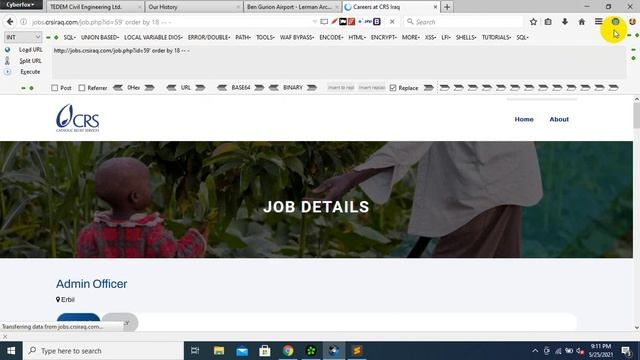Click the bookmarks list clipboard icon
This screenshot has width=640, height=360.
click(548, 22)
